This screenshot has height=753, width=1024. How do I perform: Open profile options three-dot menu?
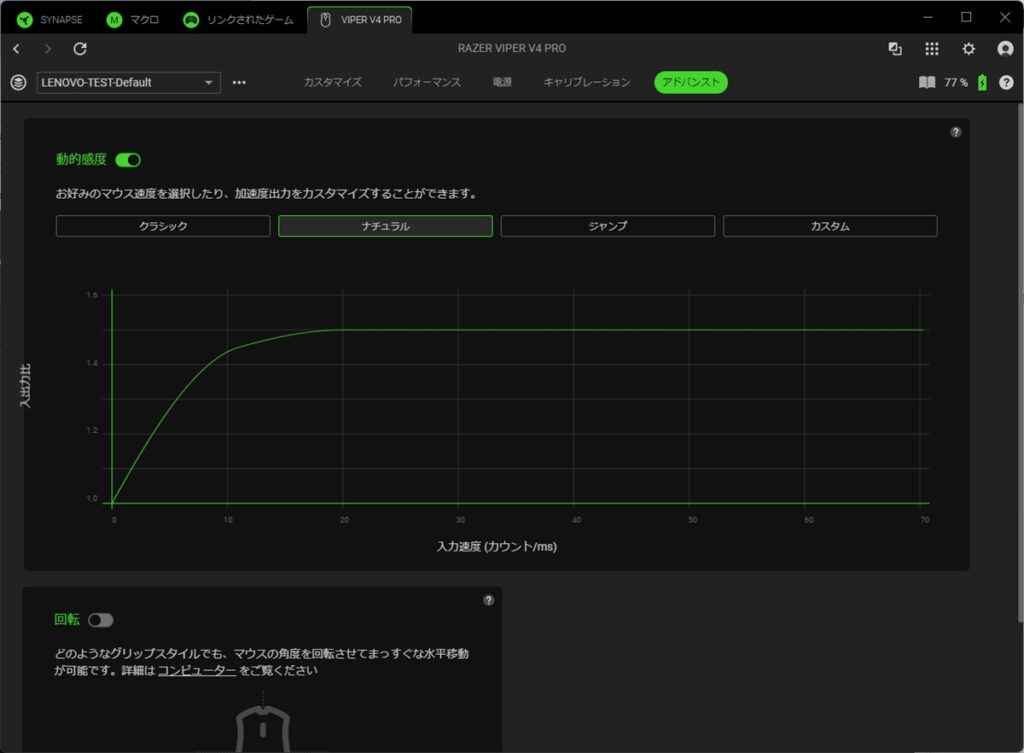tap(239, 83)
